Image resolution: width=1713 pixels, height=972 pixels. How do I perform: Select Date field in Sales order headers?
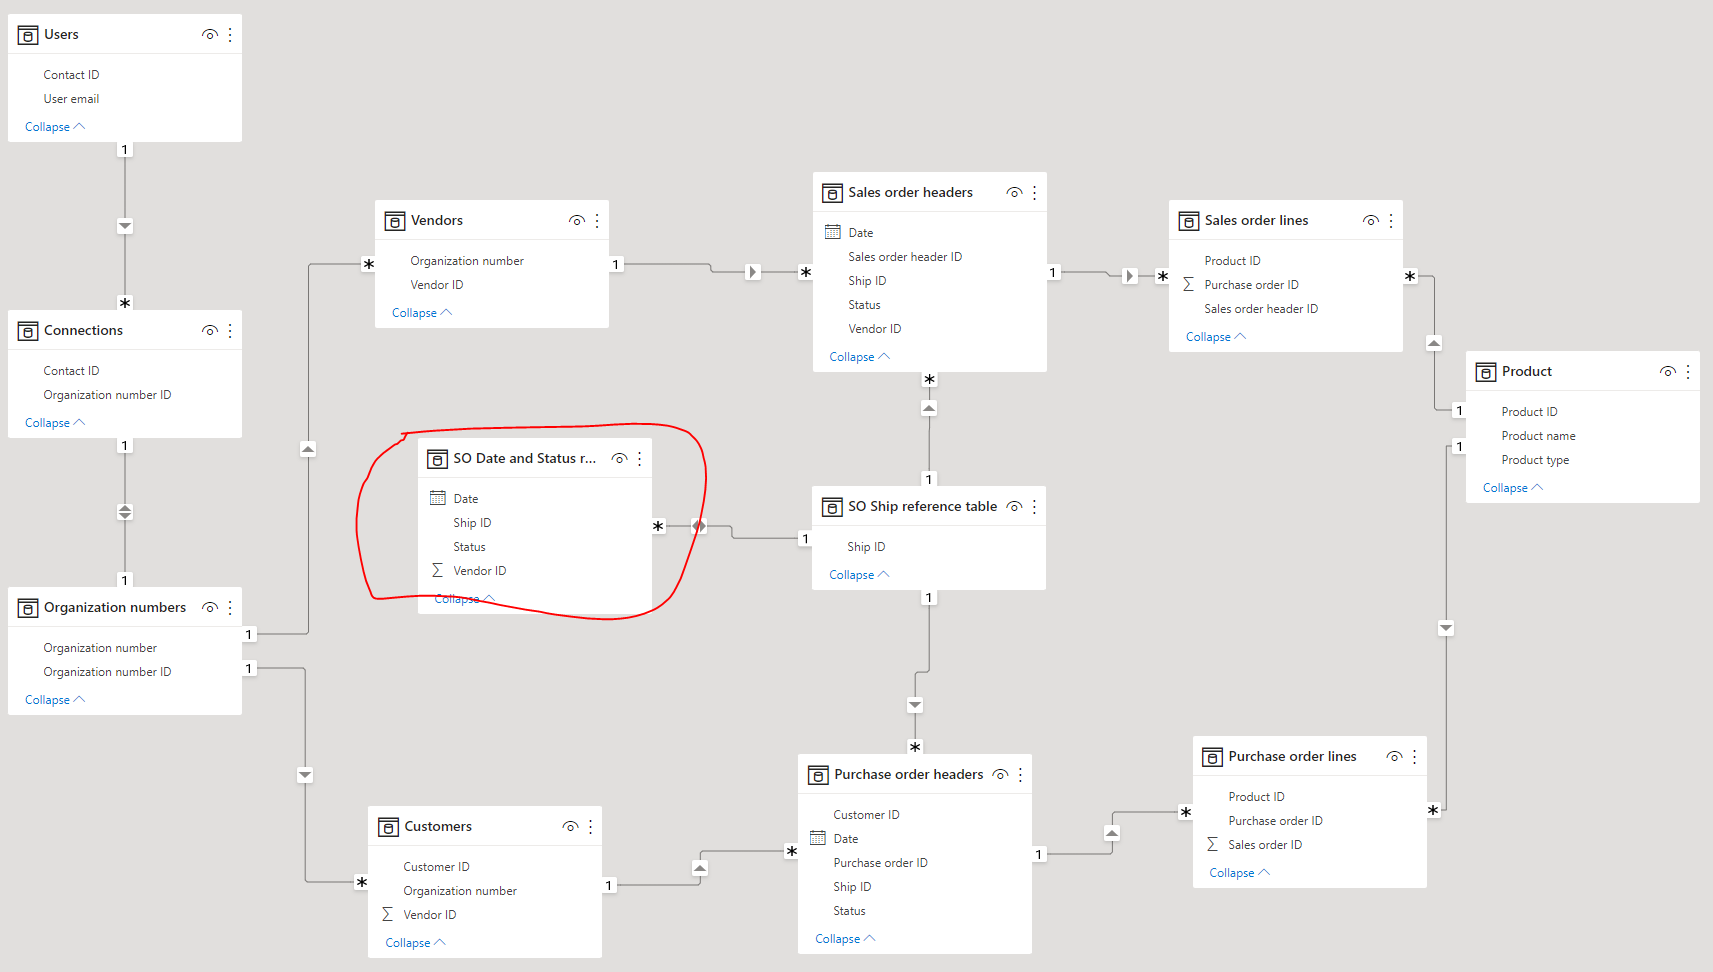(x=860, y=233)
